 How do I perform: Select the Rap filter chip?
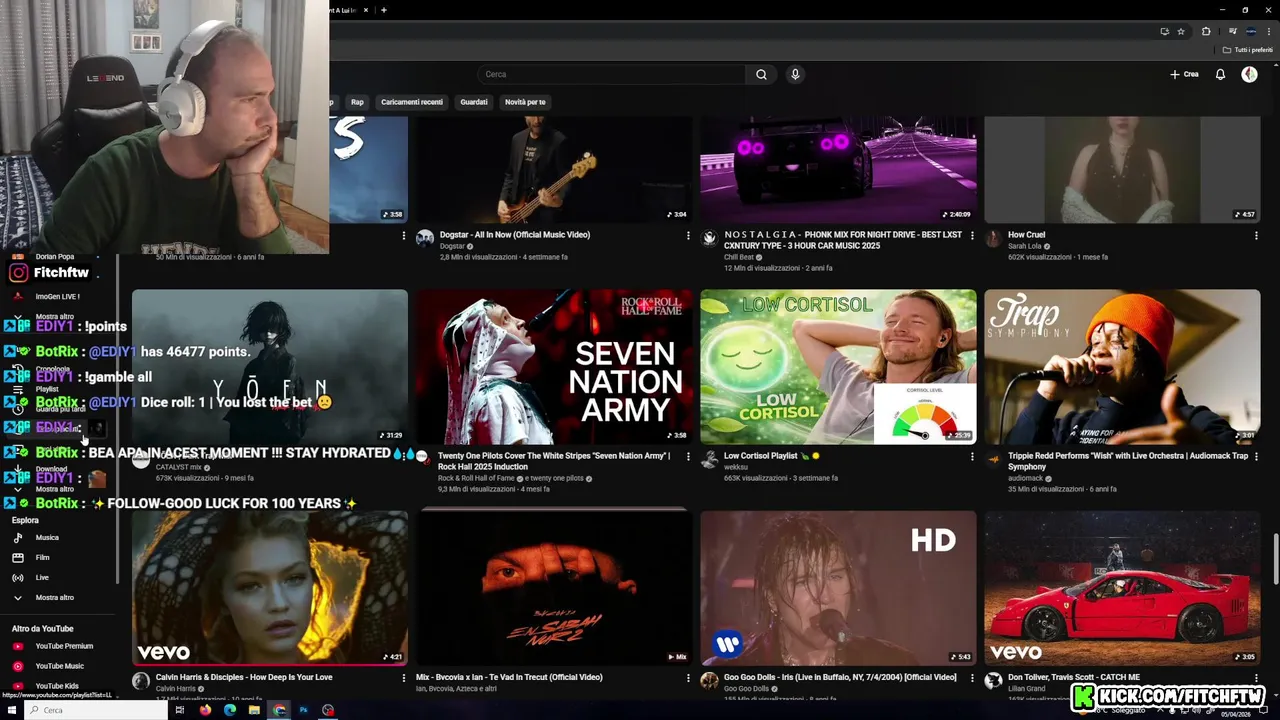[357, 102]
